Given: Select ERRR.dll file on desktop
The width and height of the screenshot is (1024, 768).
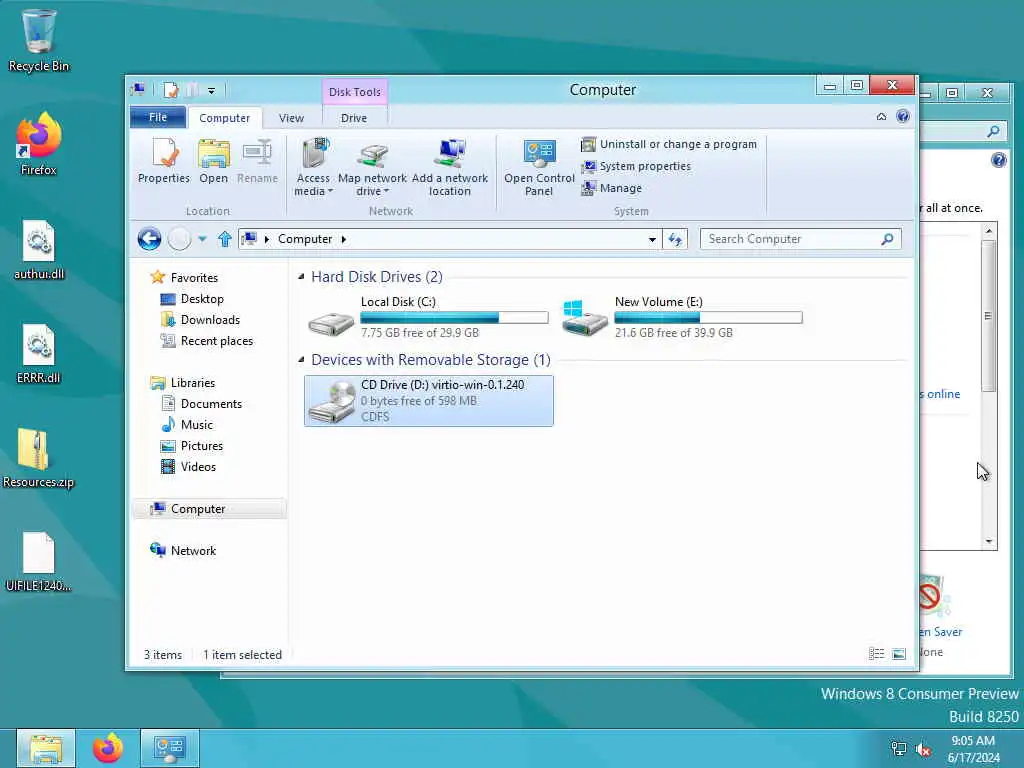Looking at the screenshot, I should point(39,354).
